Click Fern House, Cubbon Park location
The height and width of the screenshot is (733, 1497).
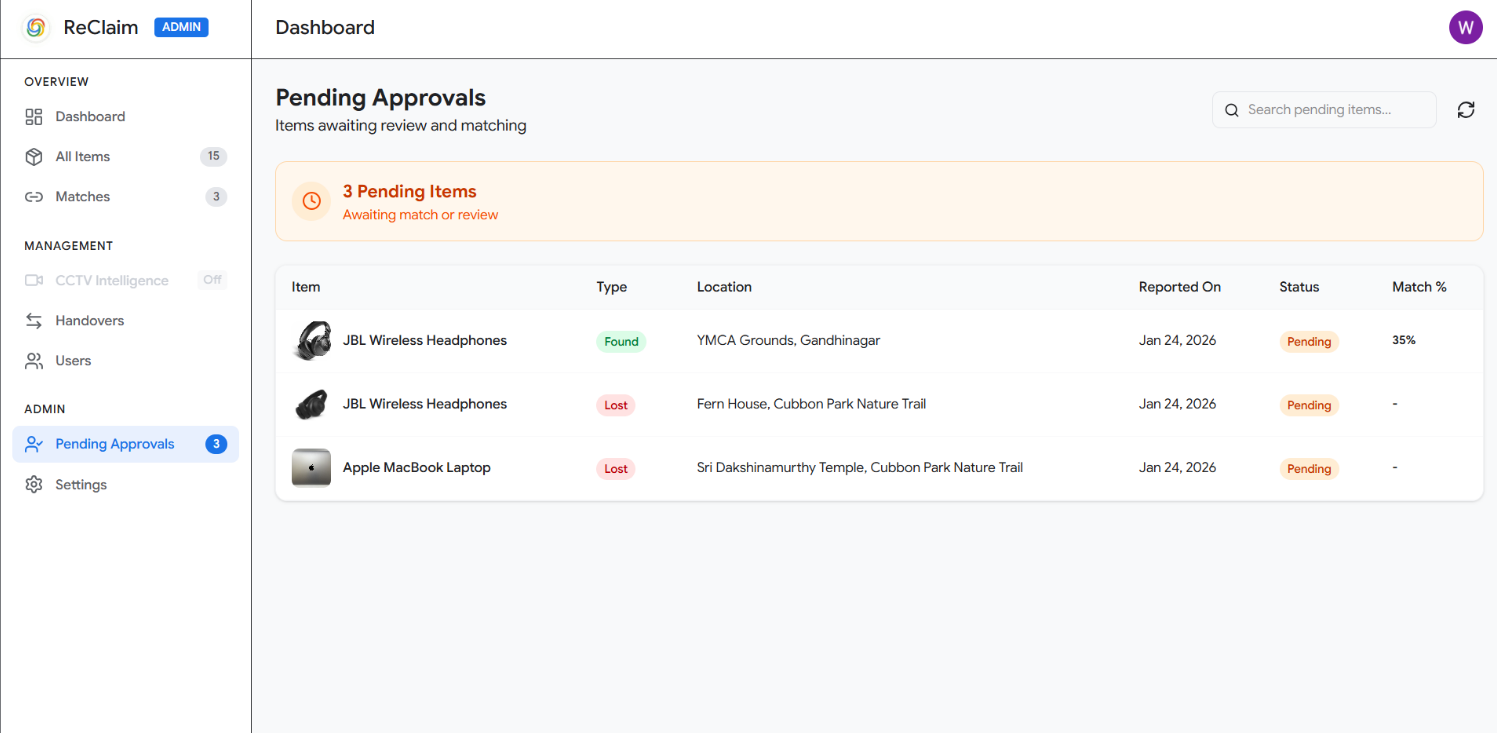pyautogui.click(x=811, y=405)
